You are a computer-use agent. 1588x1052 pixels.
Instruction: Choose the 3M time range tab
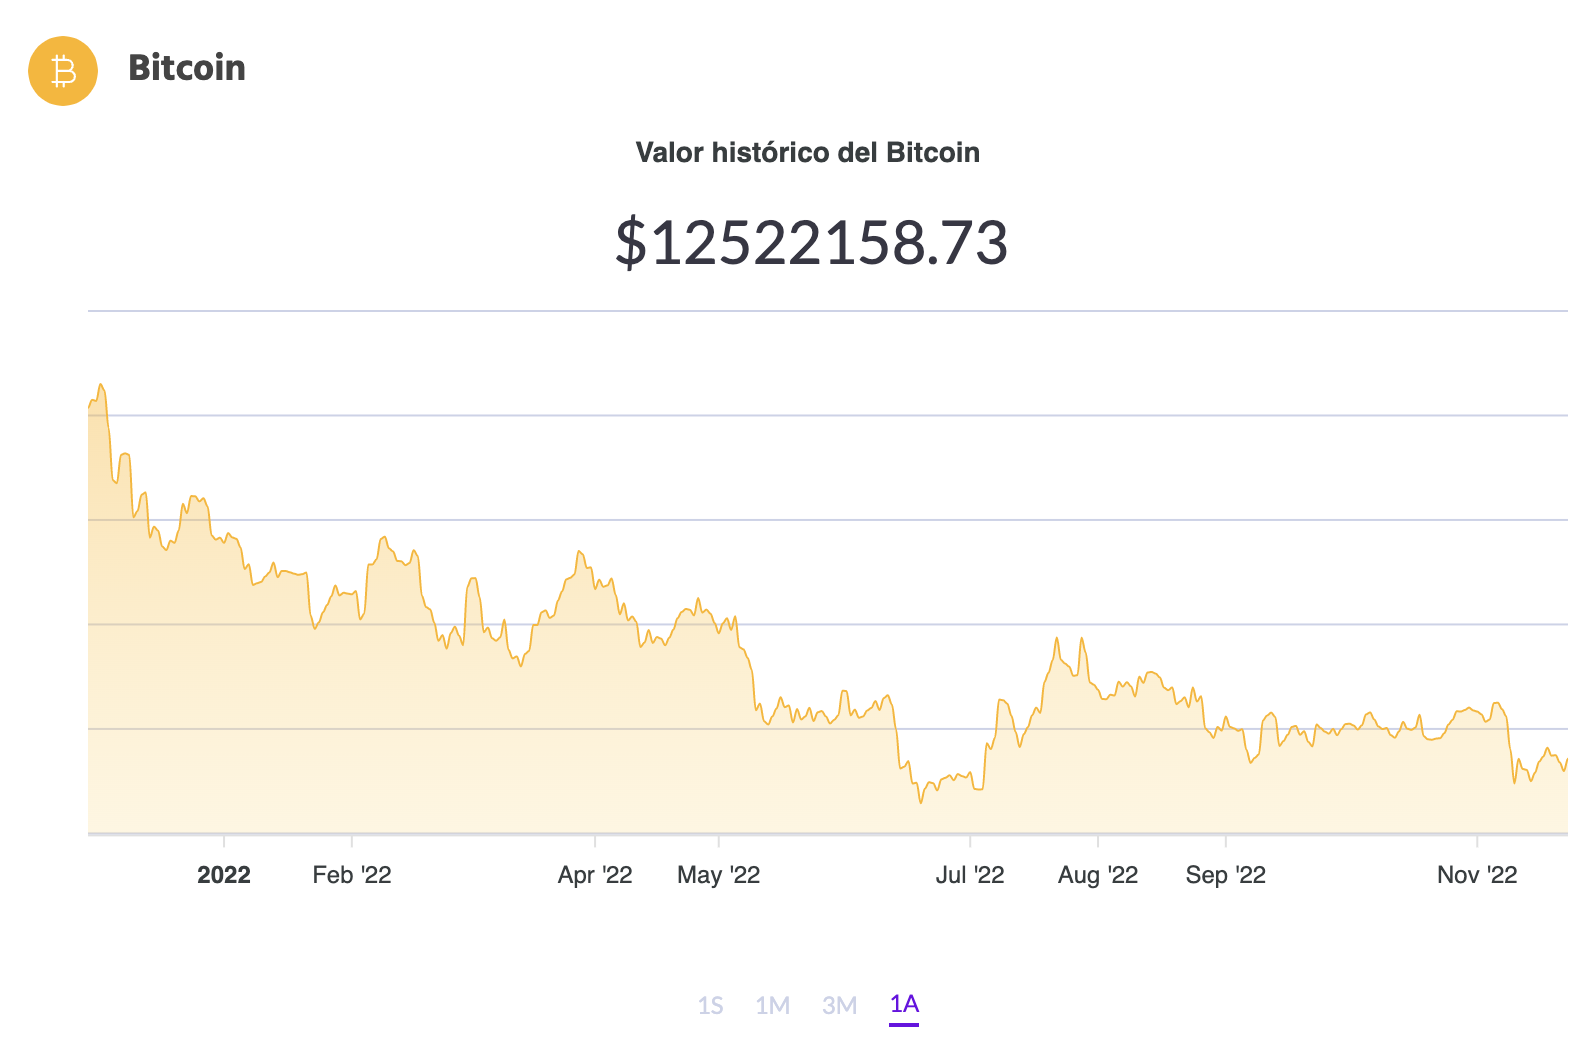coord(840,1005)
